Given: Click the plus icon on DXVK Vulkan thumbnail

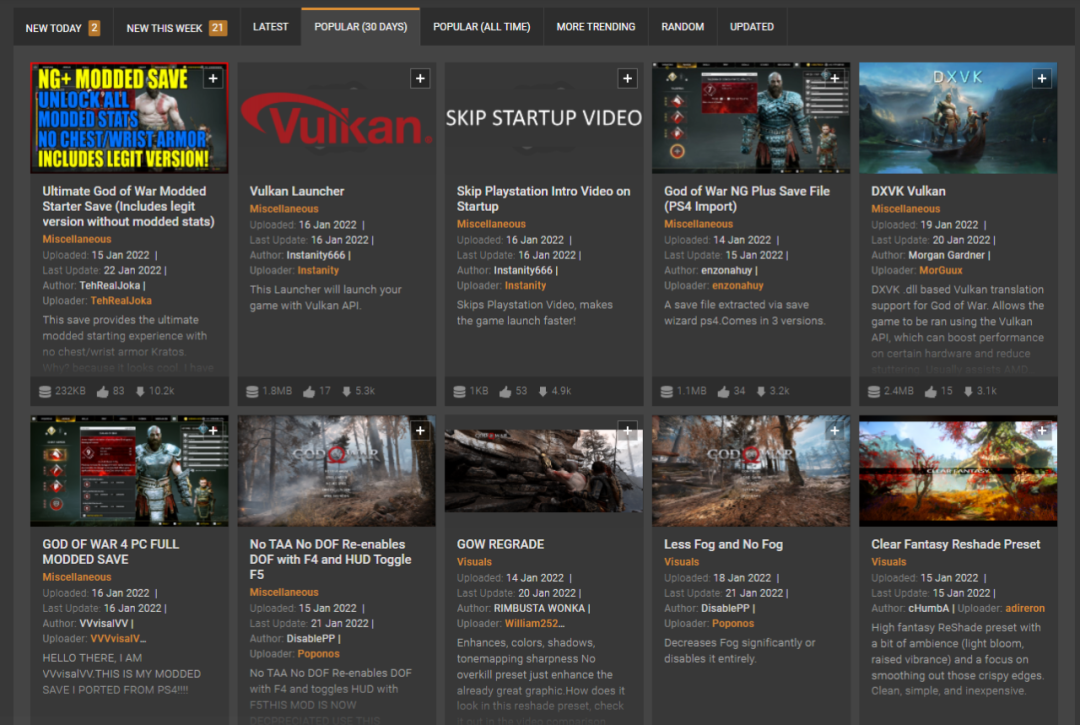Looking at the screenshot, I should [x=1042, y=79].
